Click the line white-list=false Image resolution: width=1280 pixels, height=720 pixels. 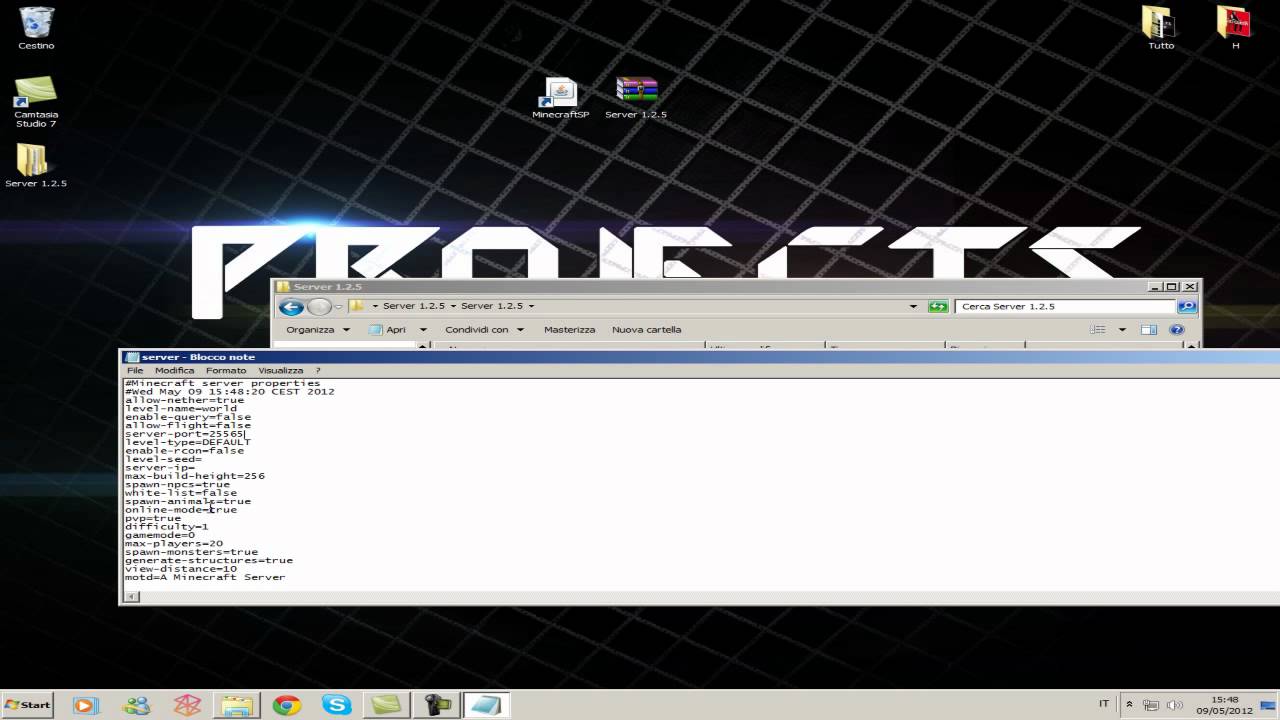pos(181,493)
